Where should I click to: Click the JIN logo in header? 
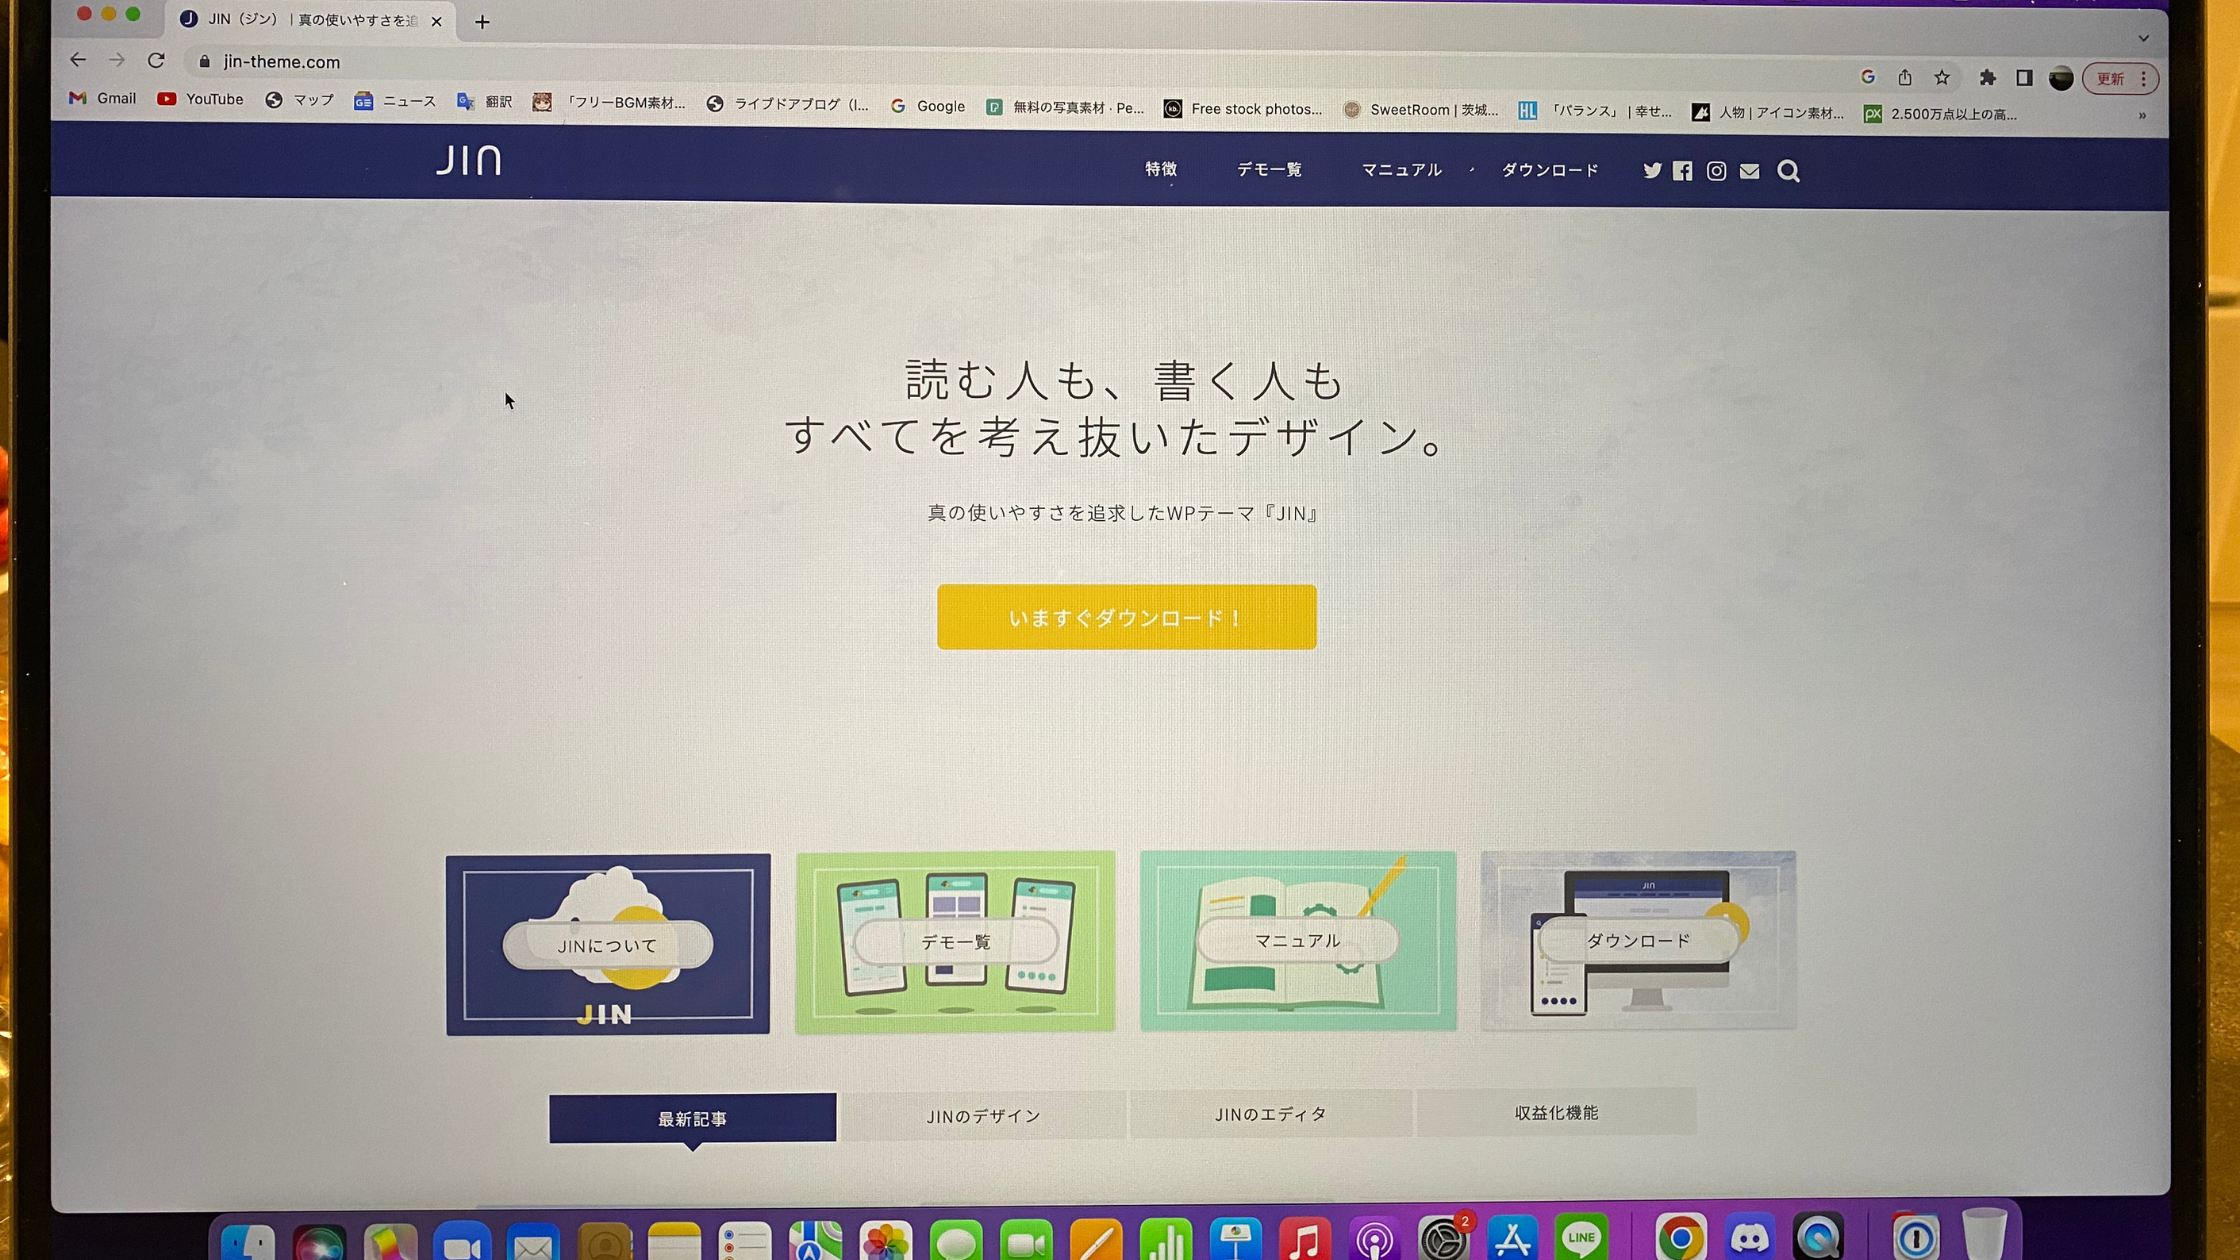point(468,160)
